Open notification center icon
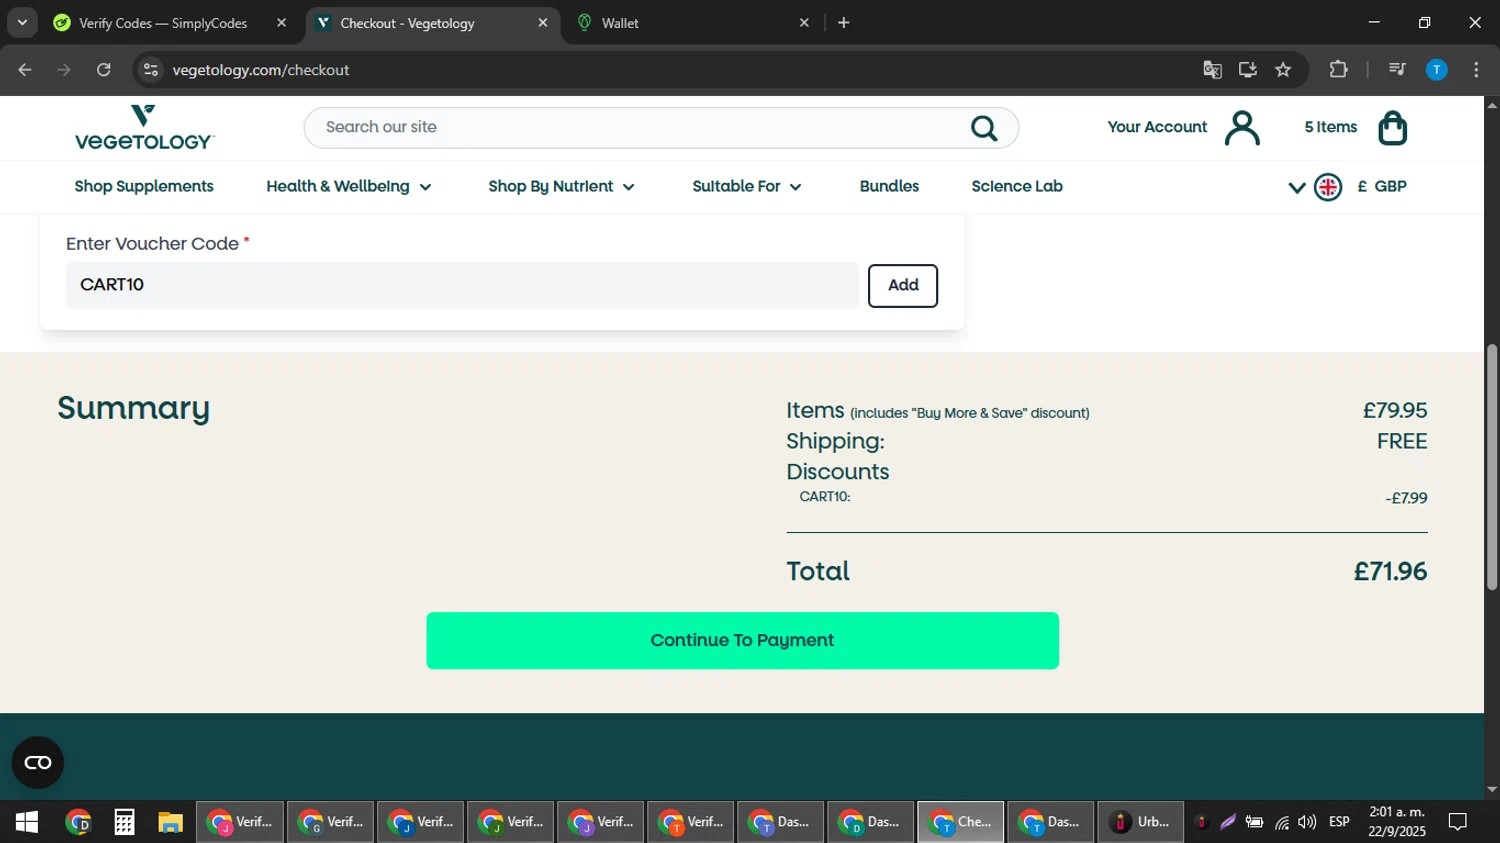Image resolution: width=1500 pixels, height=843 pixels. coord(1458,822)
